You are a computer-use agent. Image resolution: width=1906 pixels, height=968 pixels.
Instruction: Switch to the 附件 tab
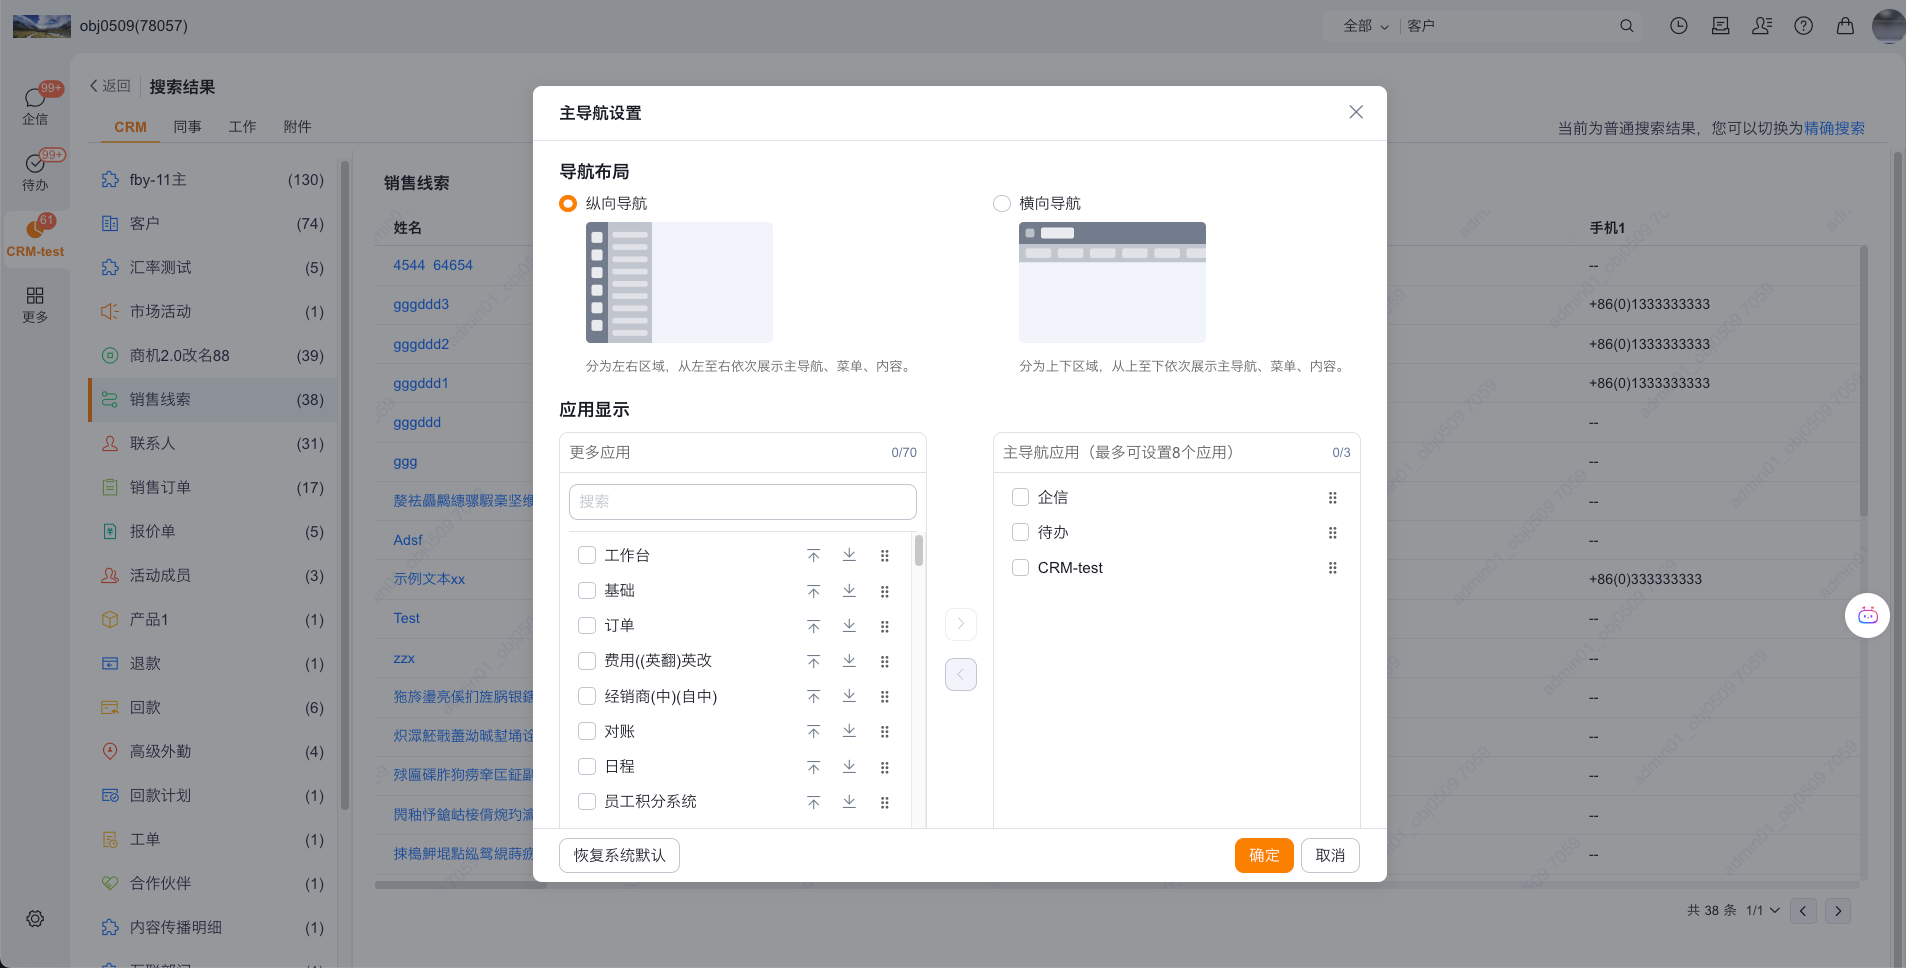(297, 127)
